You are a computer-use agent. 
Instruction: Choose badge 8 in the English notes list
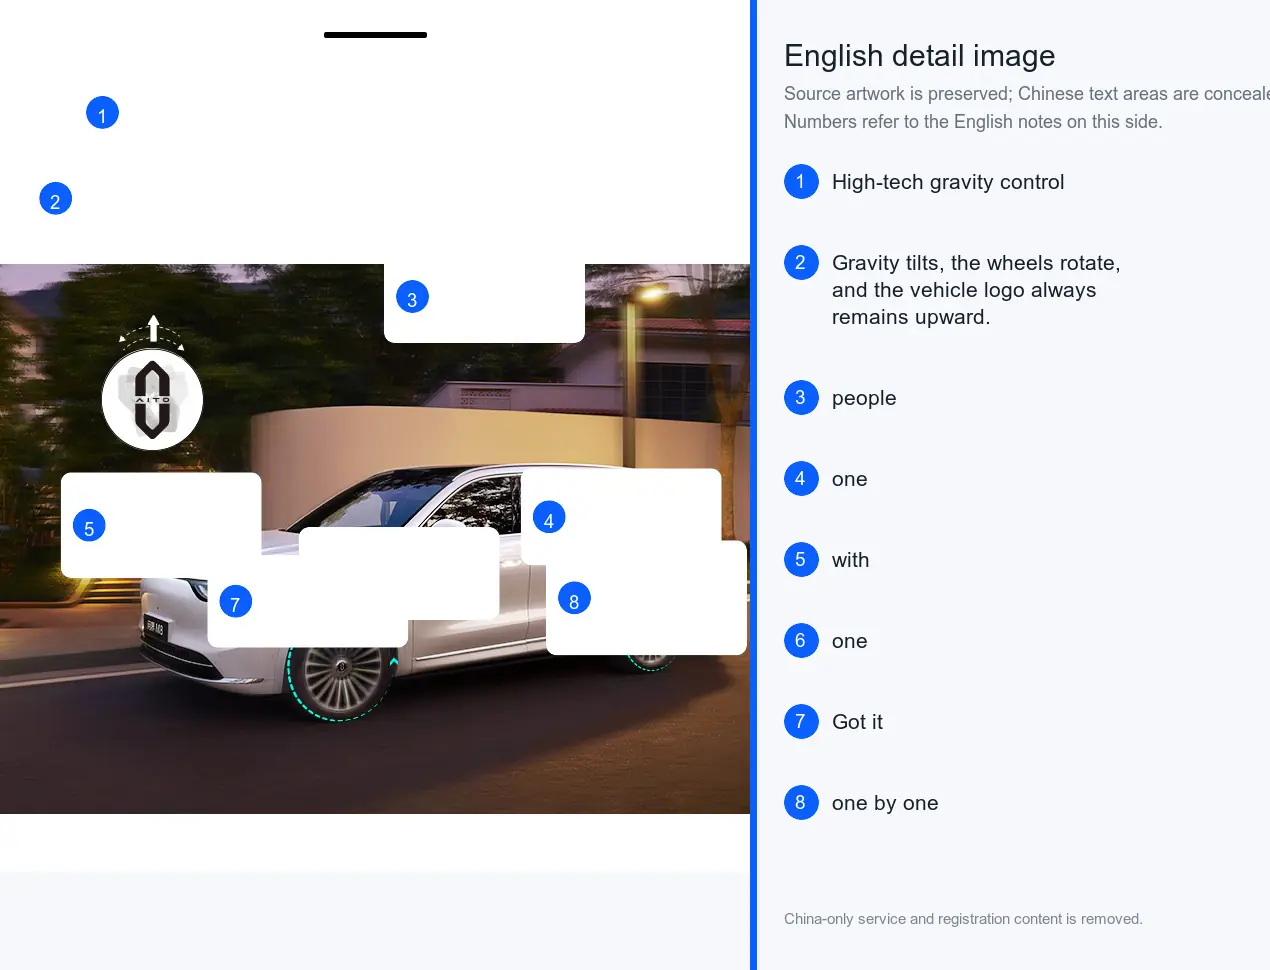[801, 803]
